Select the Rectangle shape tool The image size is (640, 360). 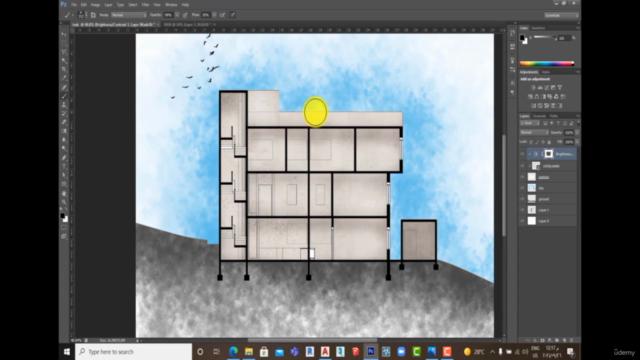pos(64,184)
